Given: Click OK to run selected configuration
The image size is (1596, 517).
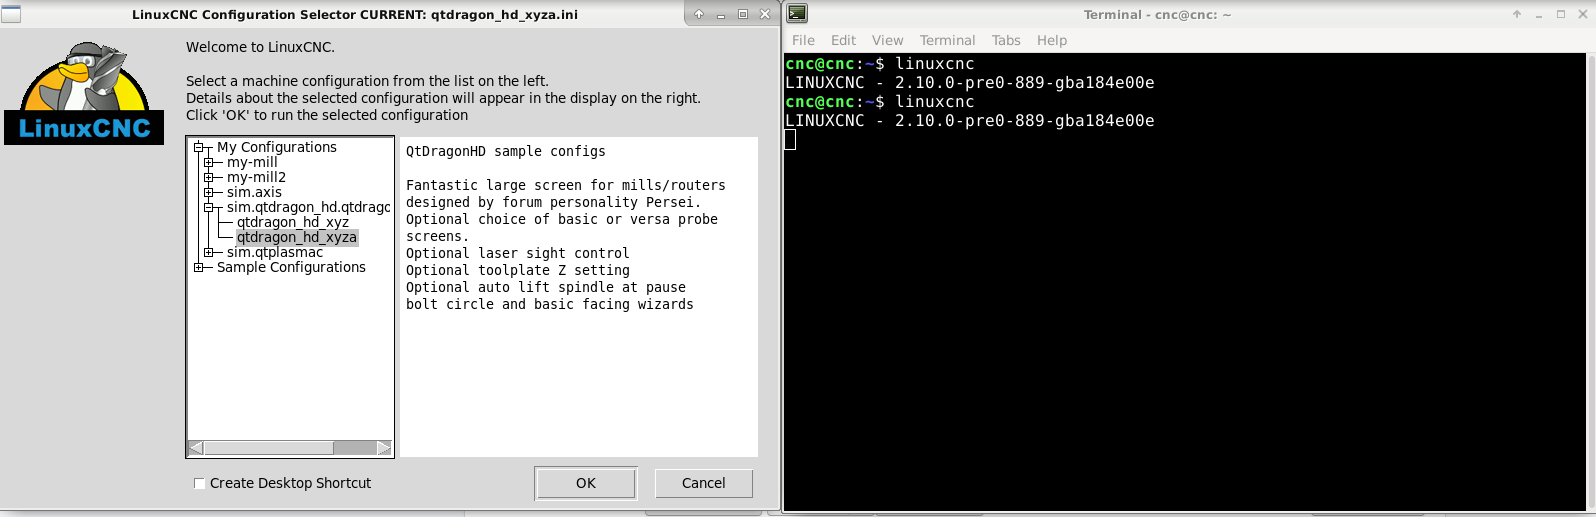Looking at the screenshot, I should pos(586,483).
